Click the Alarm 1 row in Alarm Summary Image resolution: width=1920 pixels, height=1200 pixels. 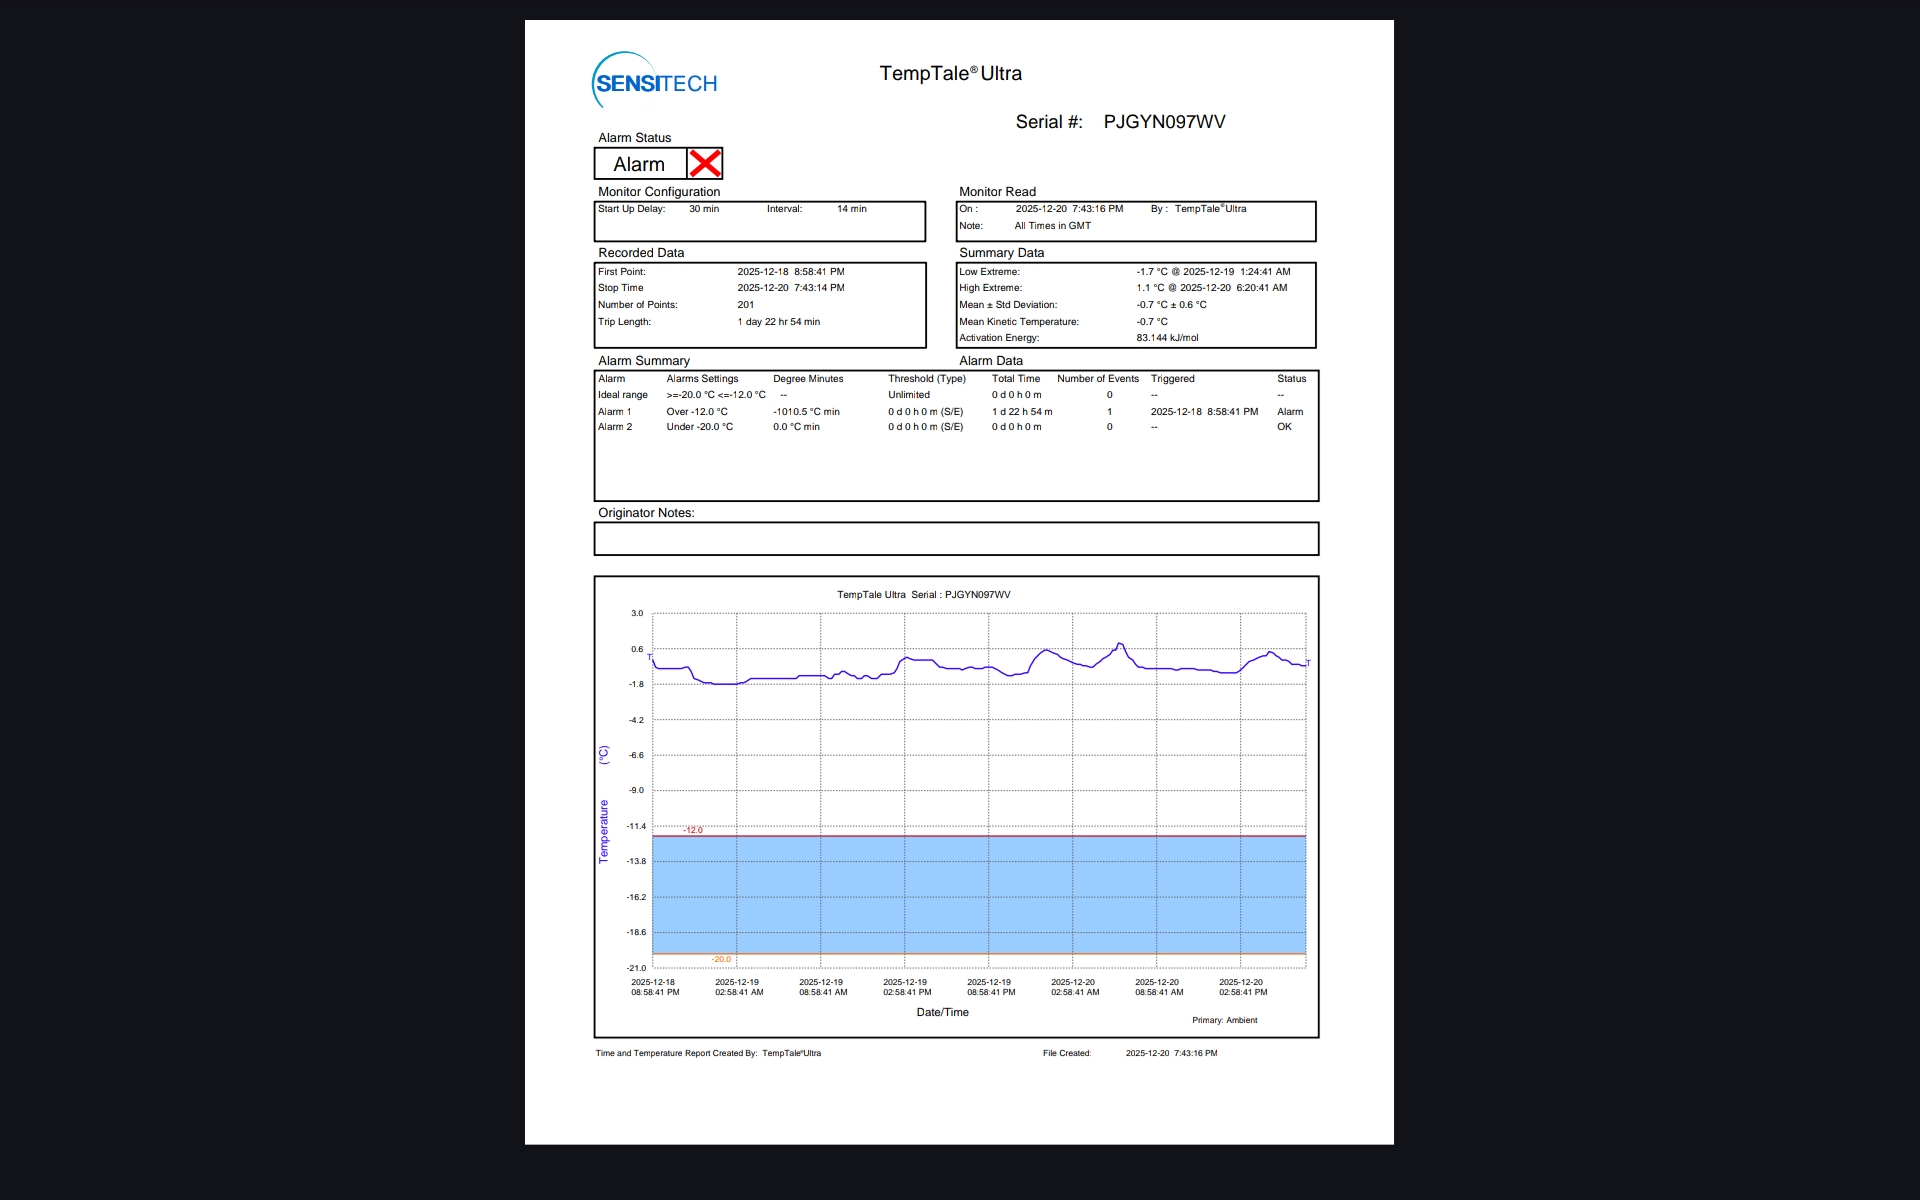click(x=615, y=411)
